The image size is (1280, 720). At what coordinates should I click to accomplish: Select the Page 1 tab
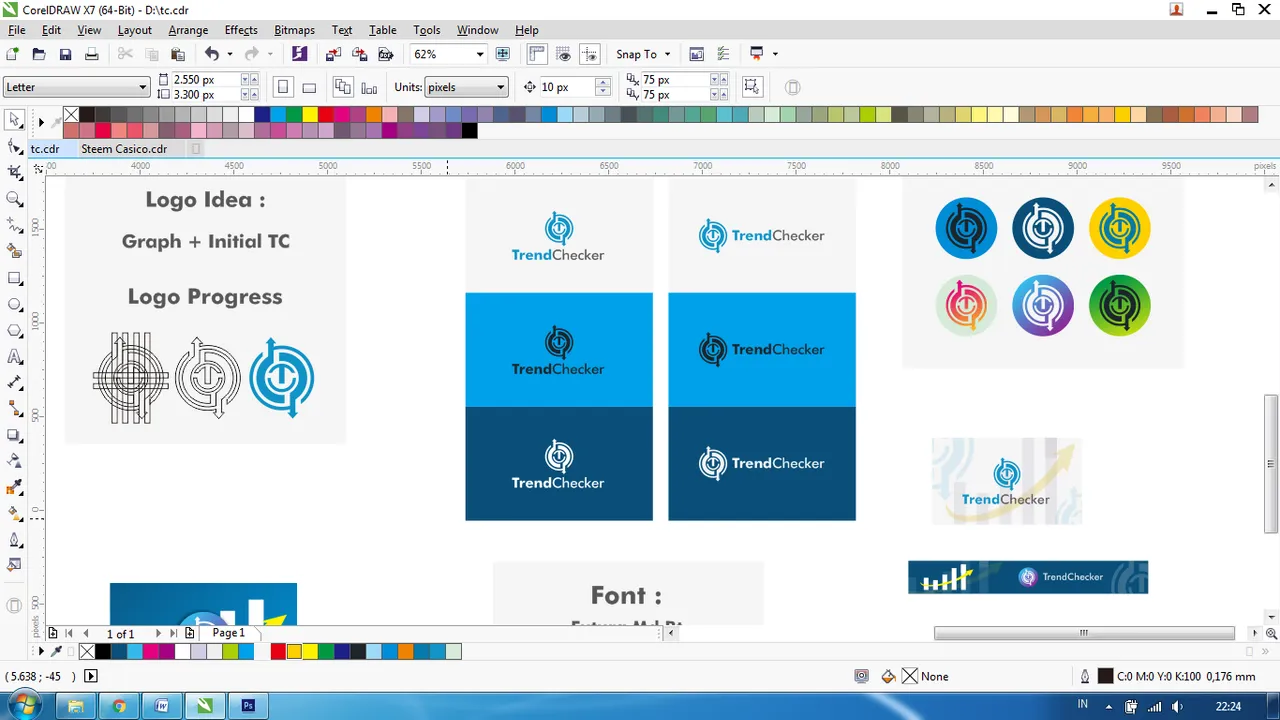point(228,633)
